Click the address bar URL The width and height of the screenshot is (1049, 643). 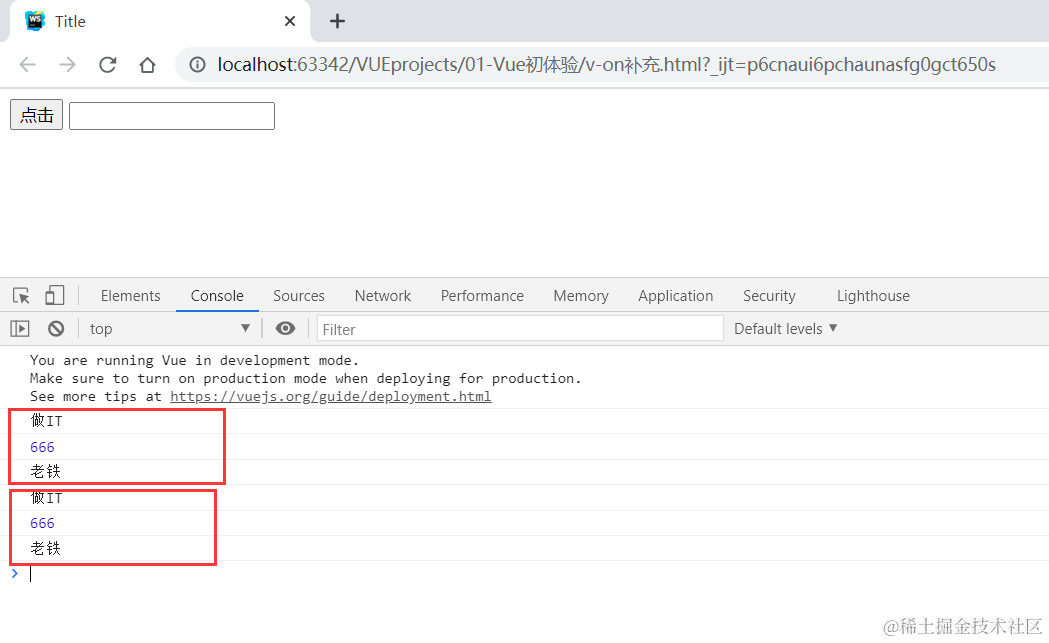point(606,65)
